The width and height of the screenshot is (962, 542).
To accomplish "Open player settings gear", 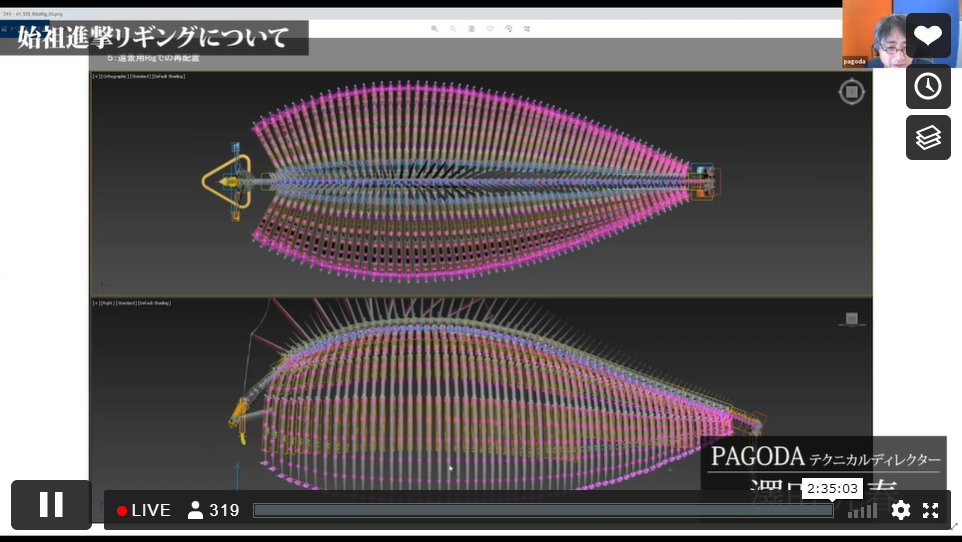I will click(900, 510).
